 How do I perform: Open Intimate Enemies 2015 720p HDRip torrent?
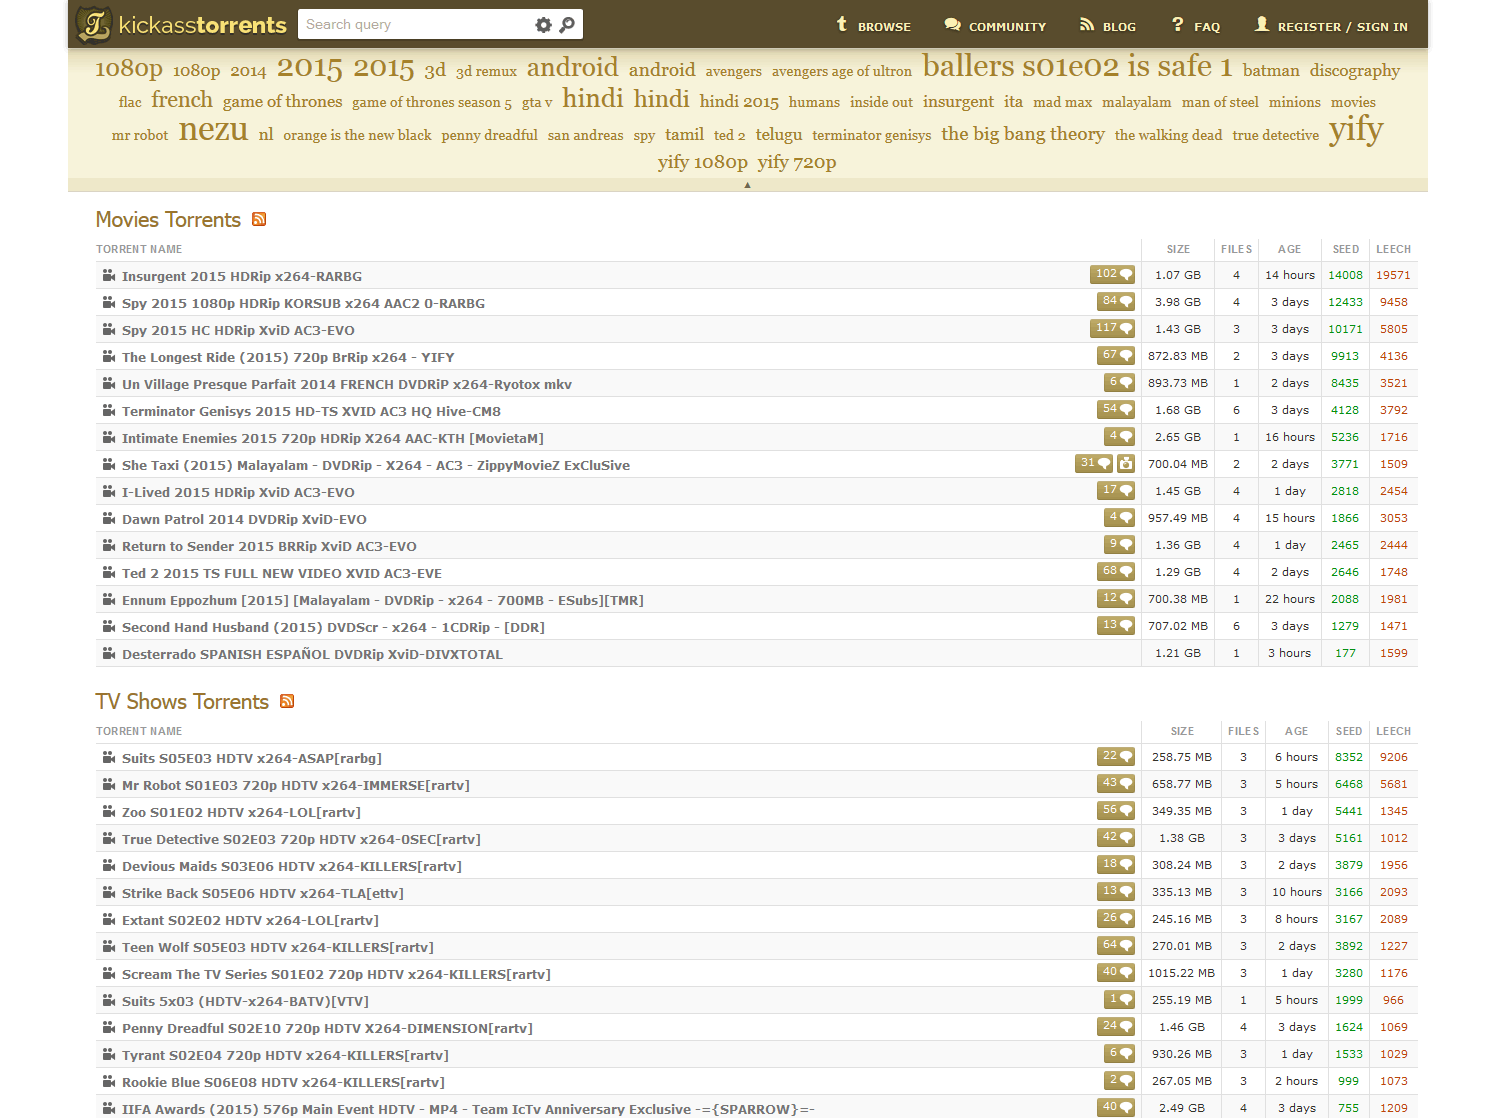[x=333, y=438]
